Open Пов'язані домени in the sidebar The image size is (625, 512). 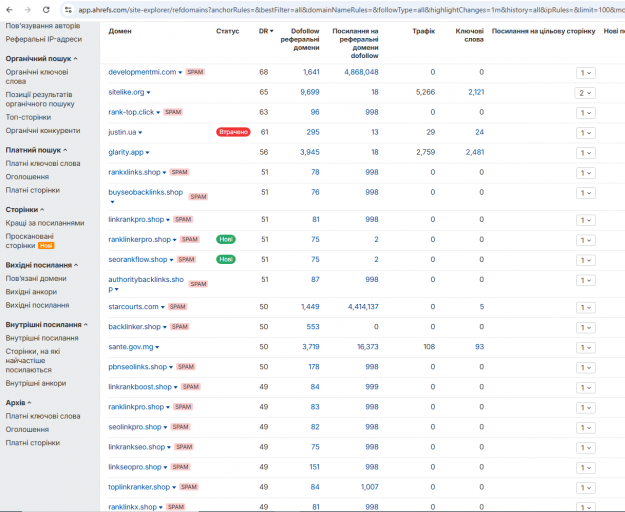point(36,279)
